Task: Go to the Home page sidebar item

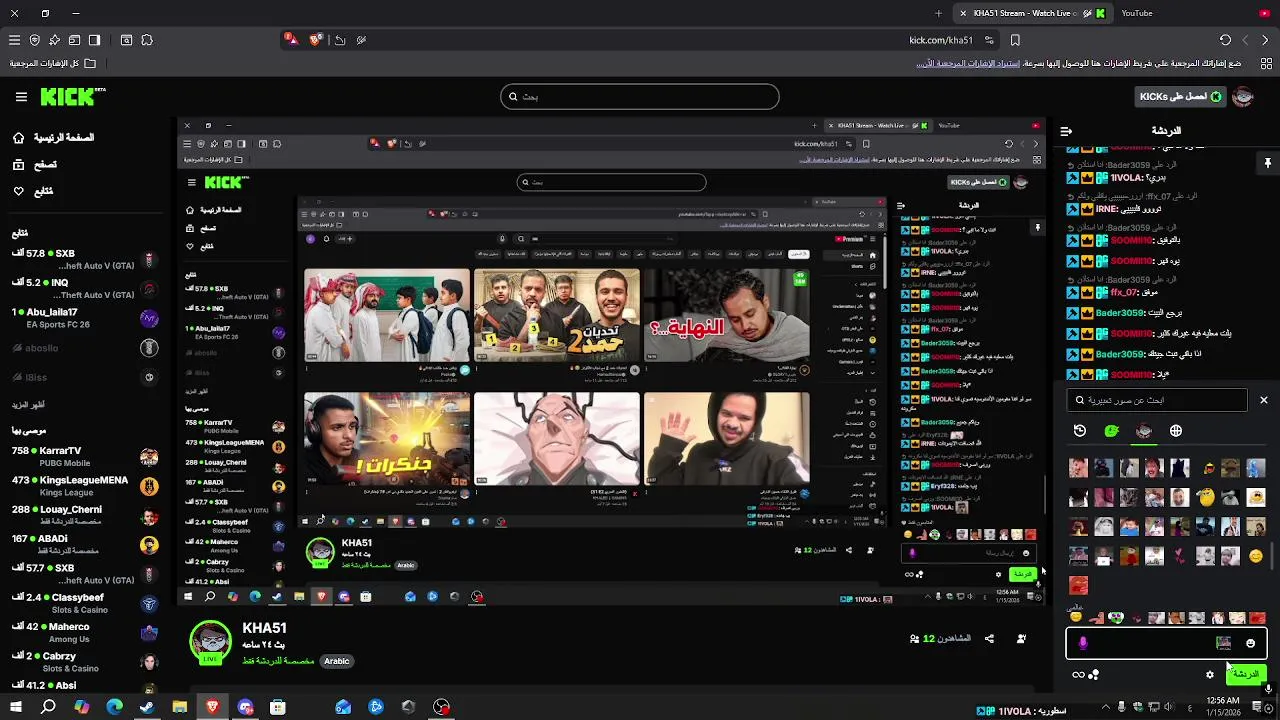Action: pos(55,137)
